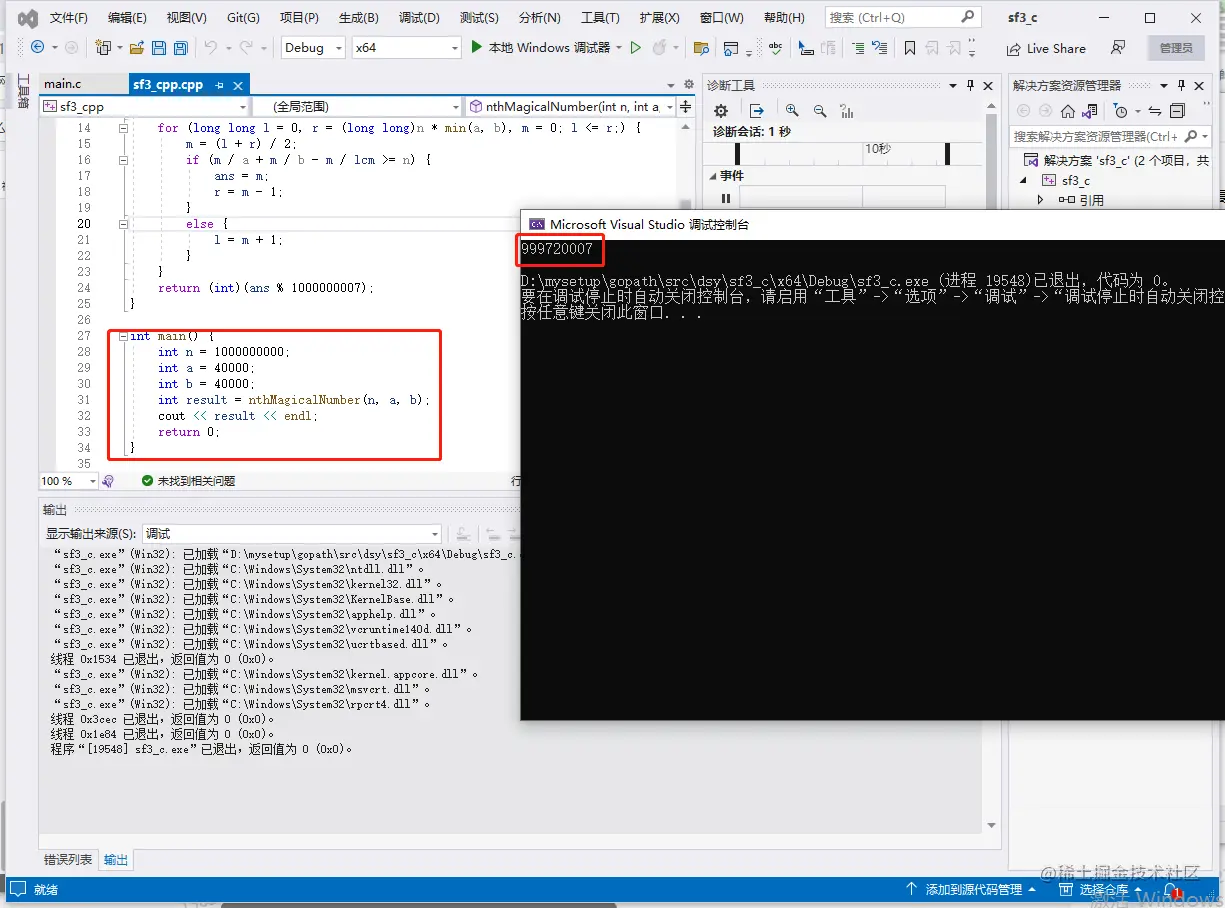Viewport: 1225px width, 908px height.
Task: Open the output source dropdown
Action: click(x=292, y=534)
